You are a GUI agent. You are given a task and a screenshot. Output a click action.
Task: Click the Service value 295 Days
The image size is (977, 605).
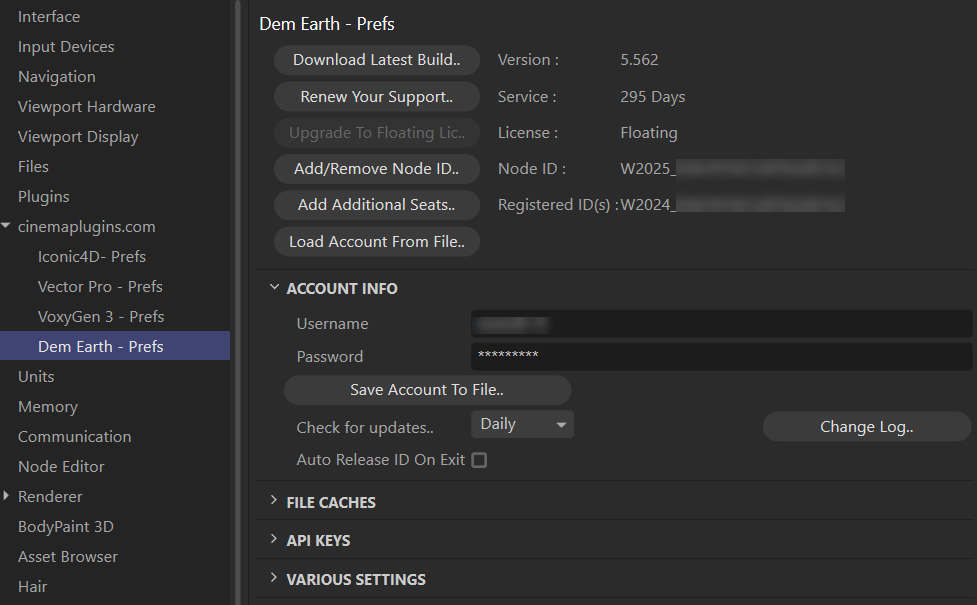pyautogui.click(x=652, y=97)
